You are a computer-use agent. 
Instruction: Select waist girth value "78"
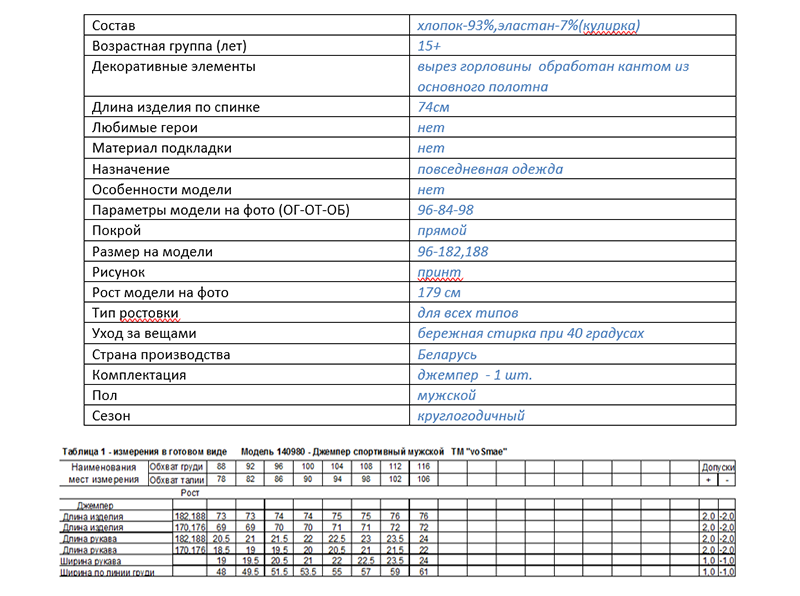click(x=221, y=479)
